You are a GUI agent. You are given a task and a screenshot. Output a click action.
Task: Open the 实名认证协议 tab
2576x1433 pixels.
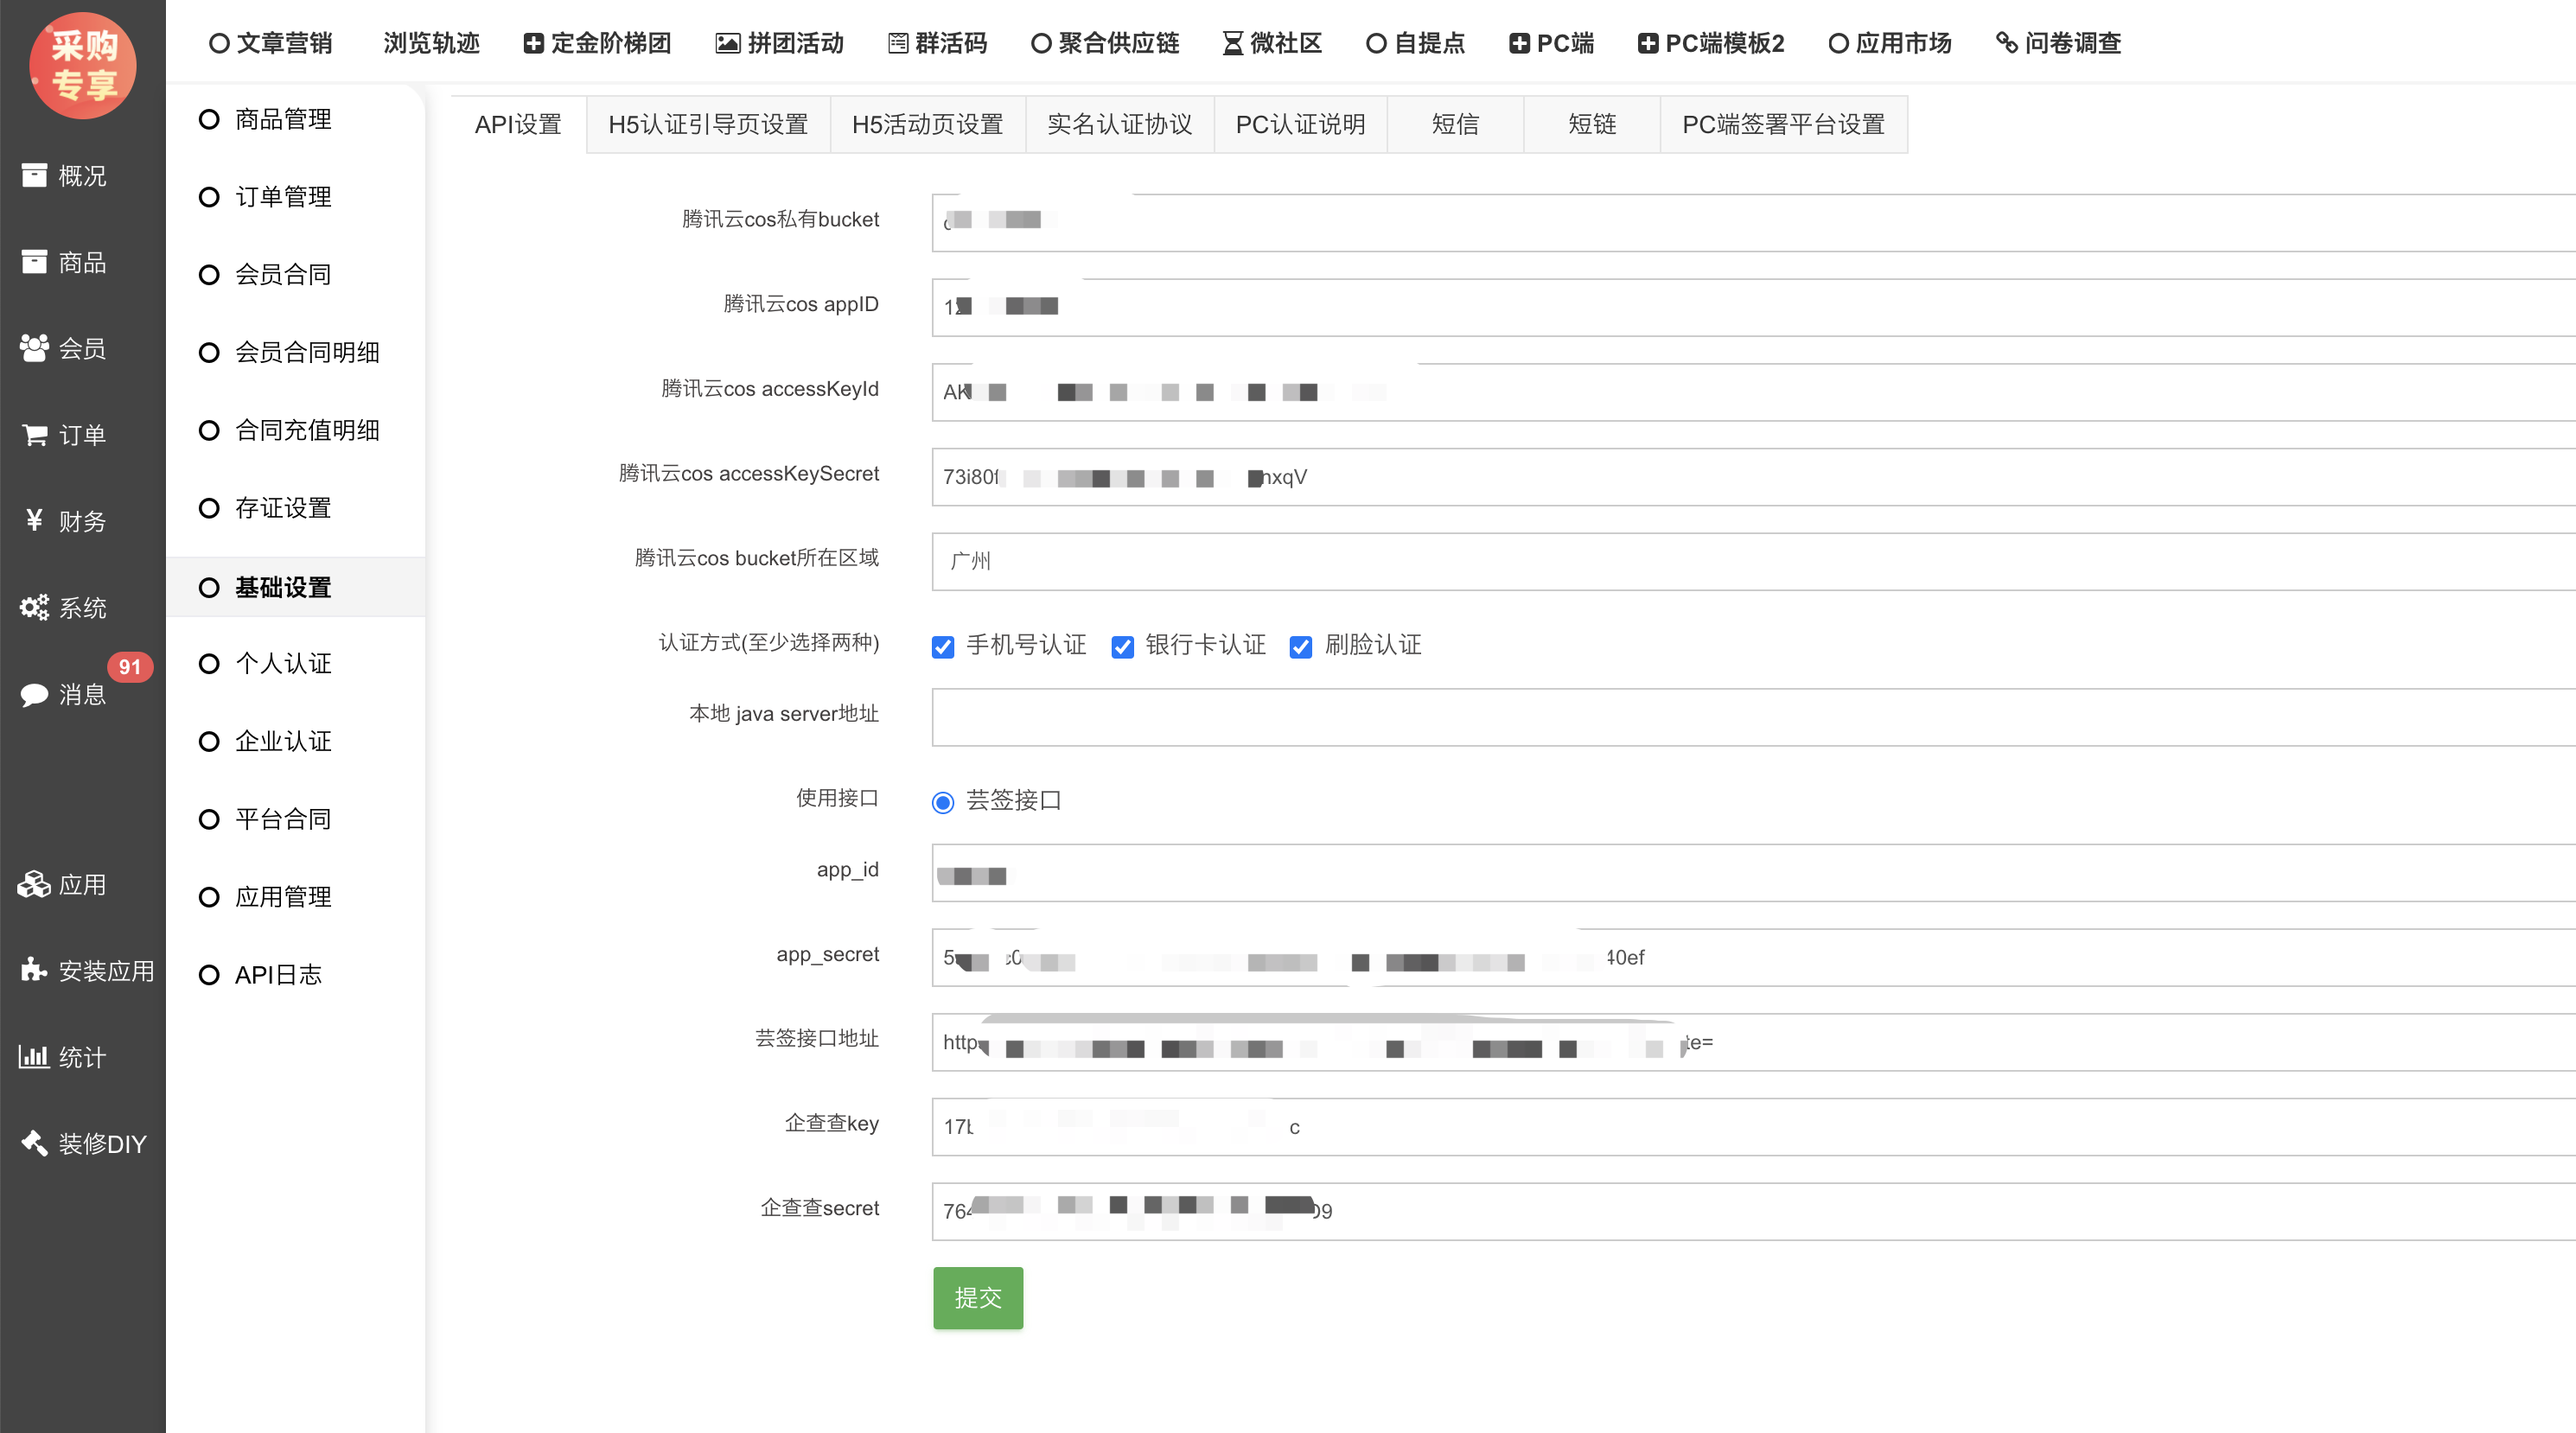click(1119, 124)
